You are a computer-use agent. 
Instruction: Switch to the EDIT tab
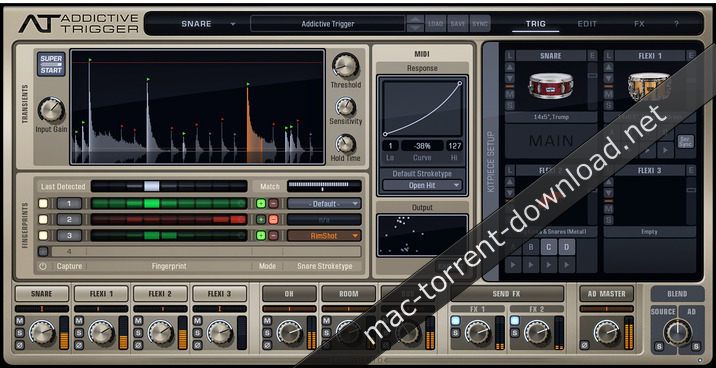[x=587, y=24]
